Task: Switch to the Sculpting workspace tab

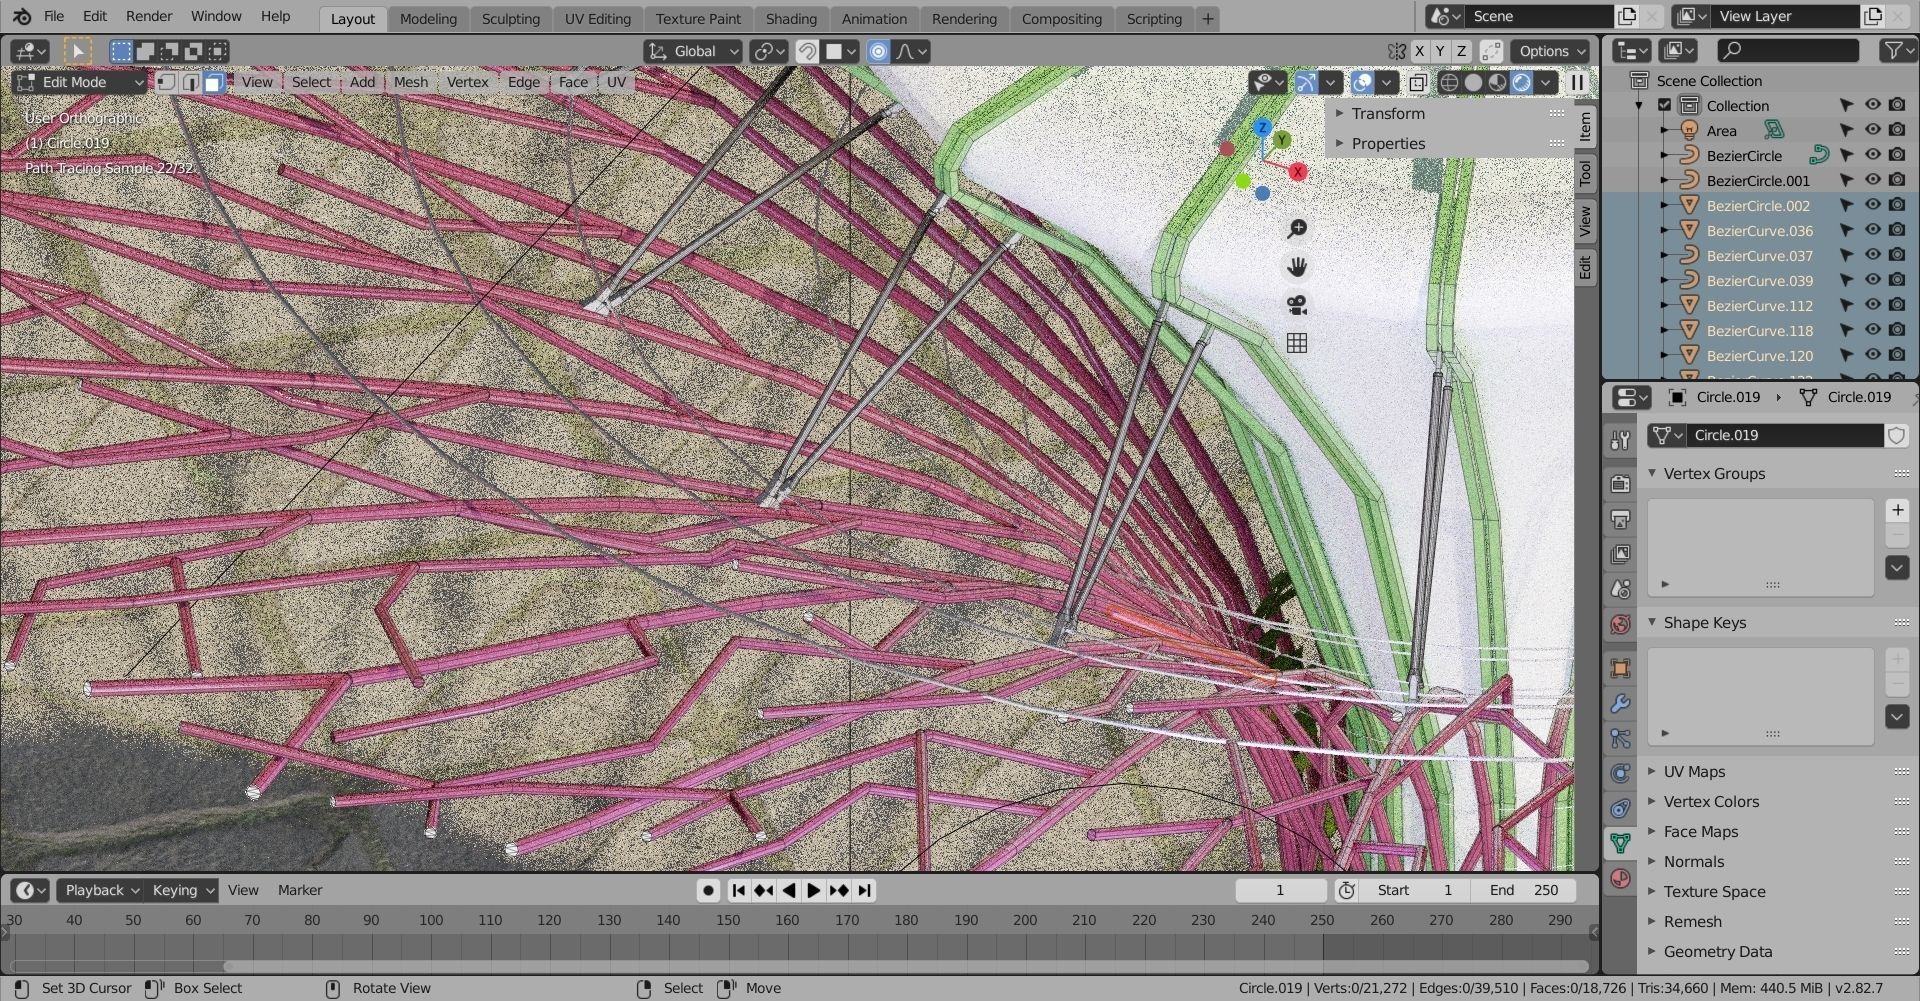Action: (x=510, y=18)
